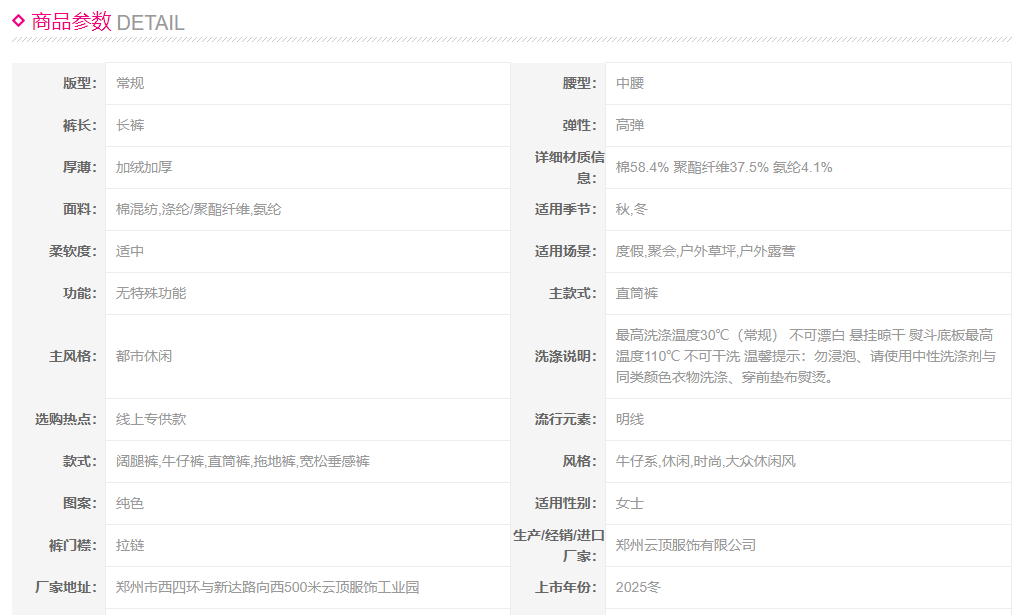Screen dimensions: 1021x615
Task: Select the 主风格 value 都市休闲
Action: point(144,356)
